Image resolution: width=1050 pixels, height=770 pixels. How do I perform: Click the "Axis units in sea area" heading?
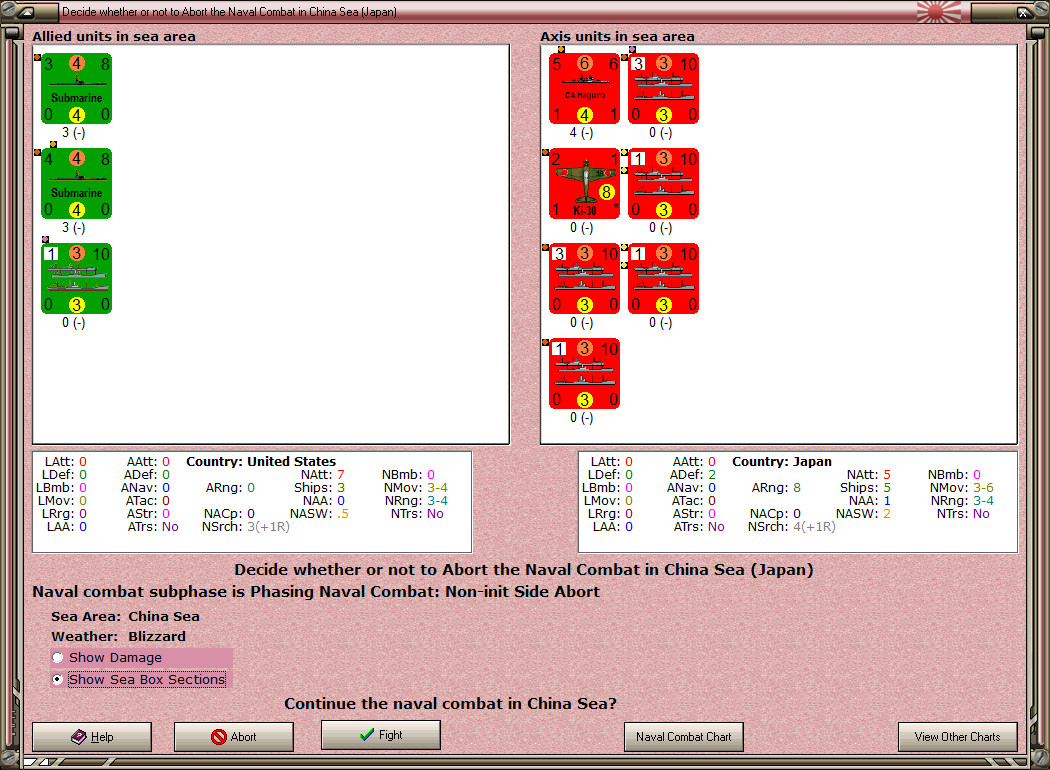tap(617, 36)
